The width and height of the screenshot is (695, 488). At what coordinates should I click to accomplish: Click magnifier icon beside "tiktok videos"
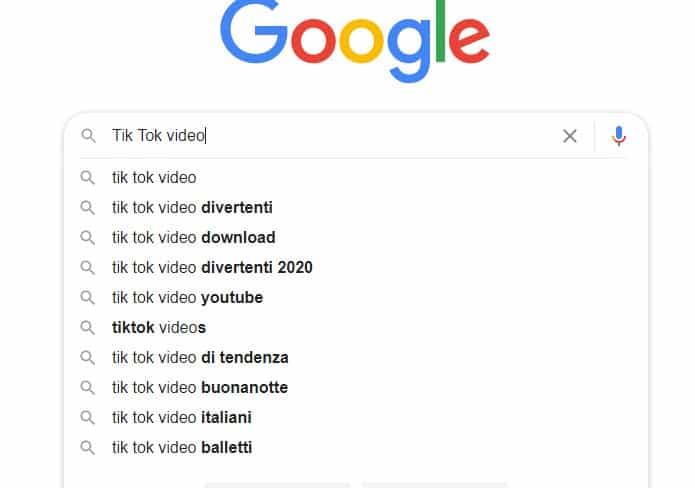[88, 328]
